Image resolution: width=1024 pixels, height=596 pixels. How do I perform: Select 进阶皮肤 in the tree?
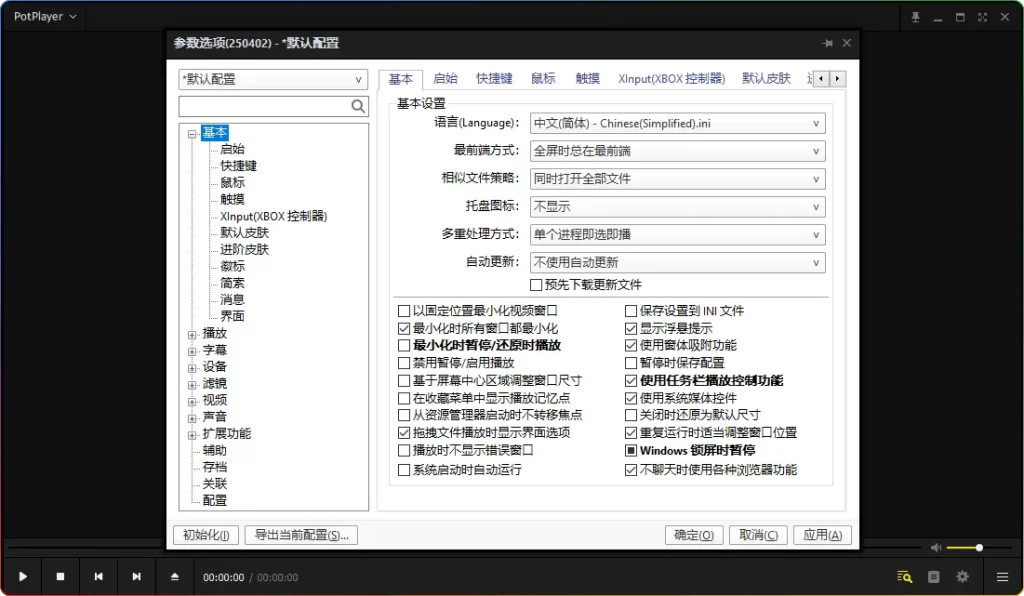(244, 249)
